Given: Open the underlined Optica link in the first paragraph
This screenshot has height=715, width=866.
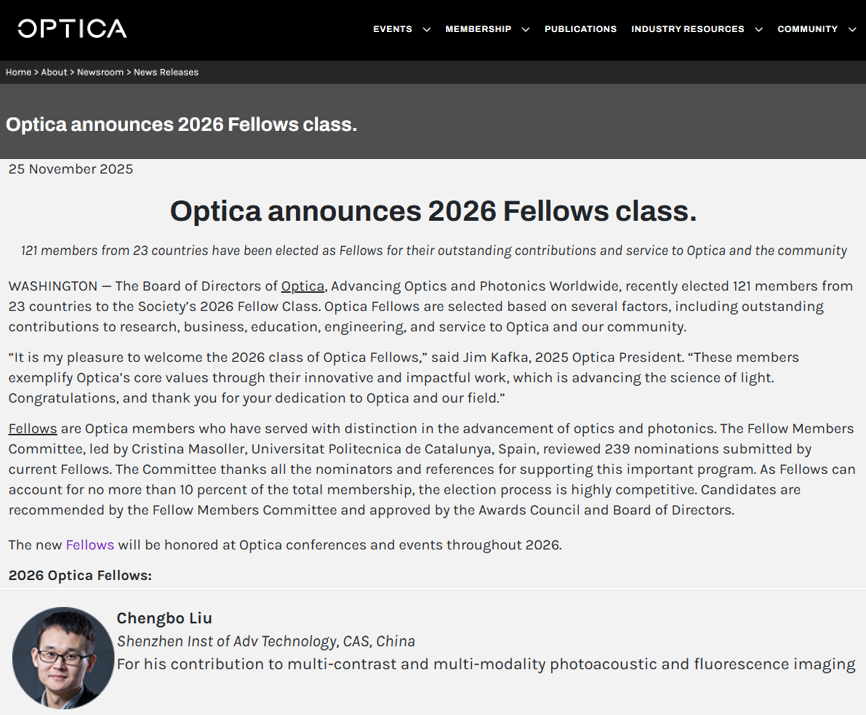Looking at the screenshot, I should coord(302,286).
